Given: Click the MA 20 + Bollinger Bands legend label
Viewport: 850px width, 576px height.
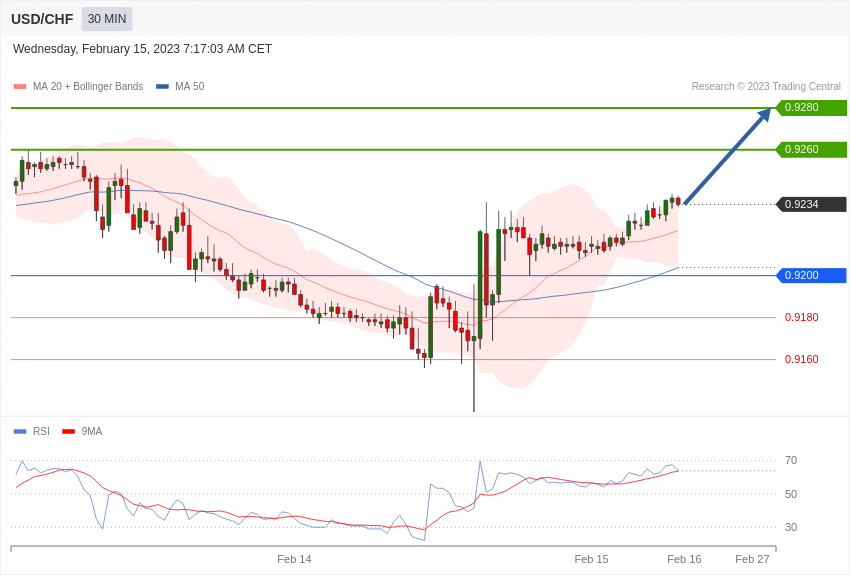Looking at the screenshot, I should (88, 86).
